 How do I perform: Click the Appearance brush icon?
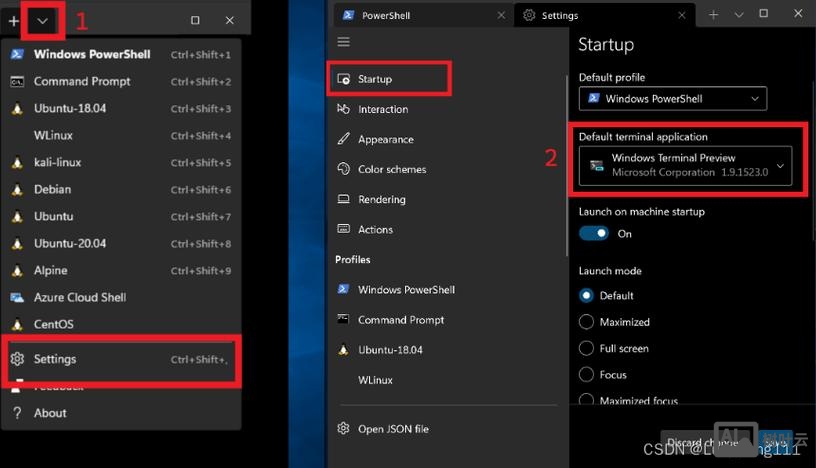tap(344, 140)
